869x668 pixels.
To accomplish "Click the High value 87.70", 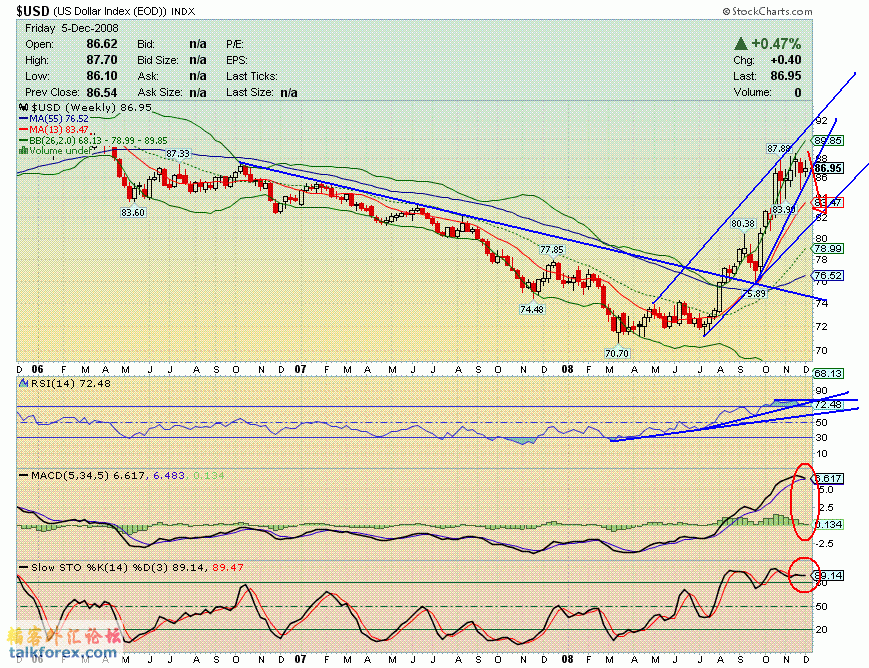I will click(x=102, y=60).
